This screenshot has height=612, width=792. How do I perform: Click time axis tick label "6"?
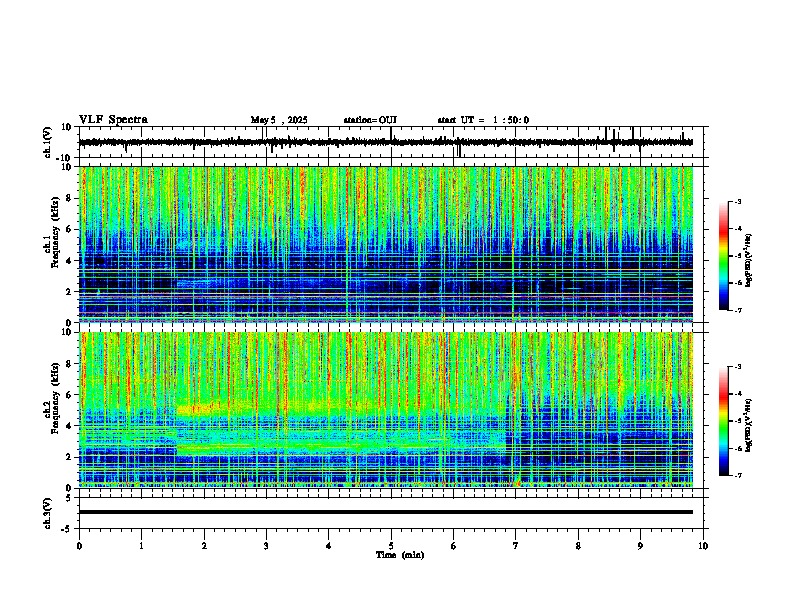click(454, 546)
